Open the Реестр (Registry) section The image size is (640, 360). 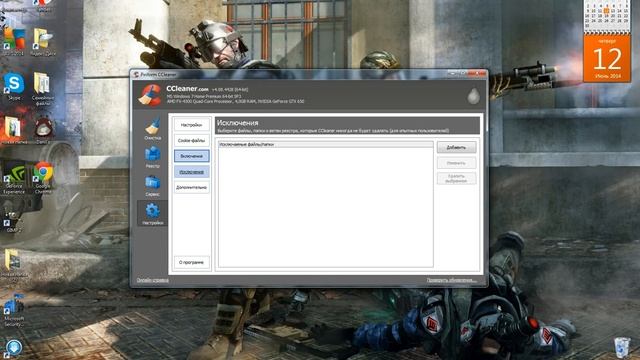coord(153,157)
